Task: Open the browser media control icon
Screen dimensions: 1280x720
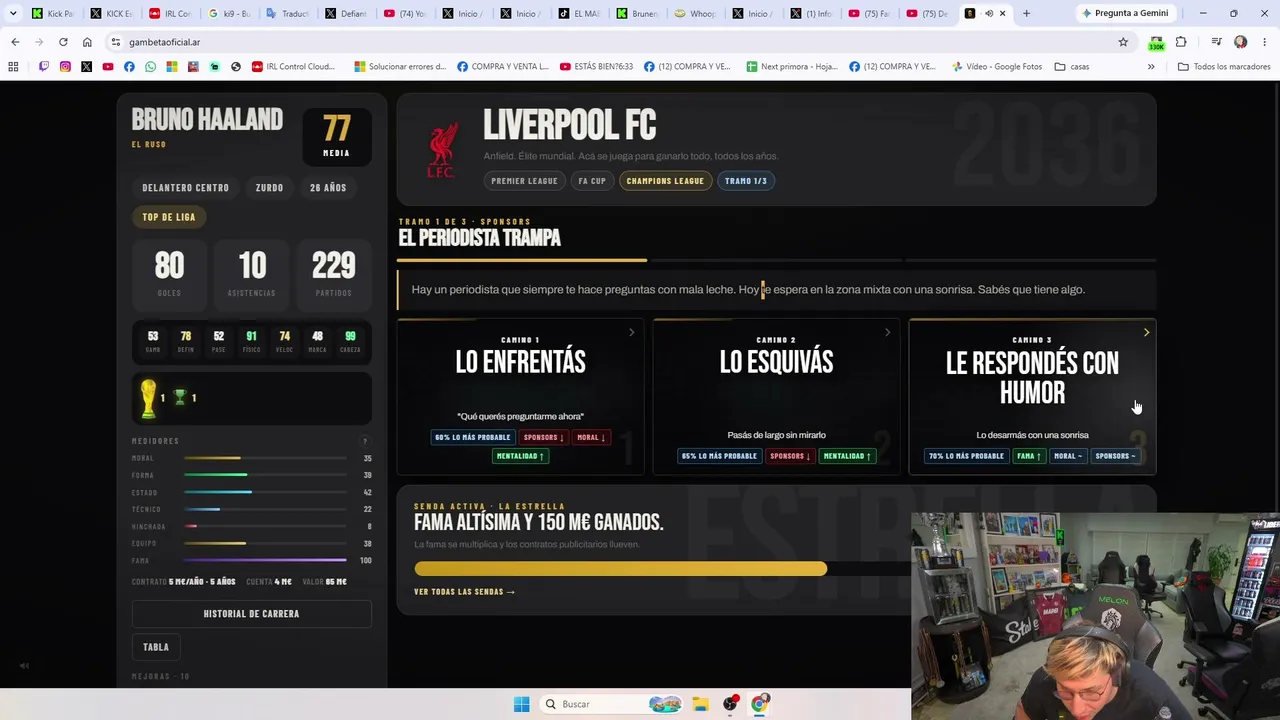Action: coord(1216,42)
